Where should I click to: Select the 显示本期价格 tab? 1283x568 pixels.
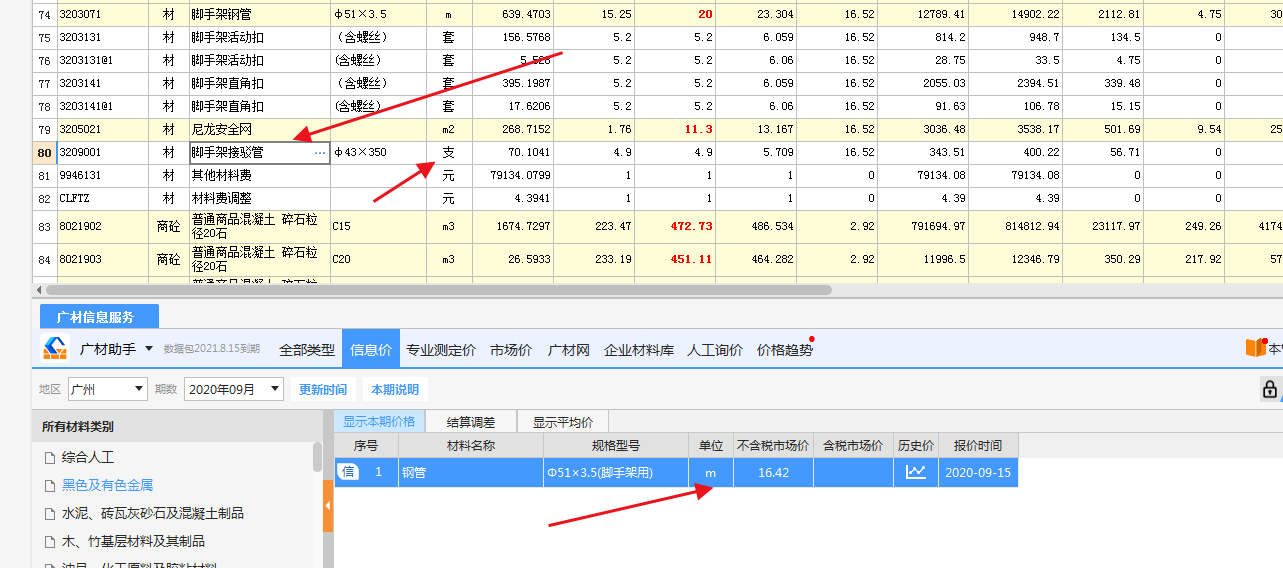(x=379, y=422)
